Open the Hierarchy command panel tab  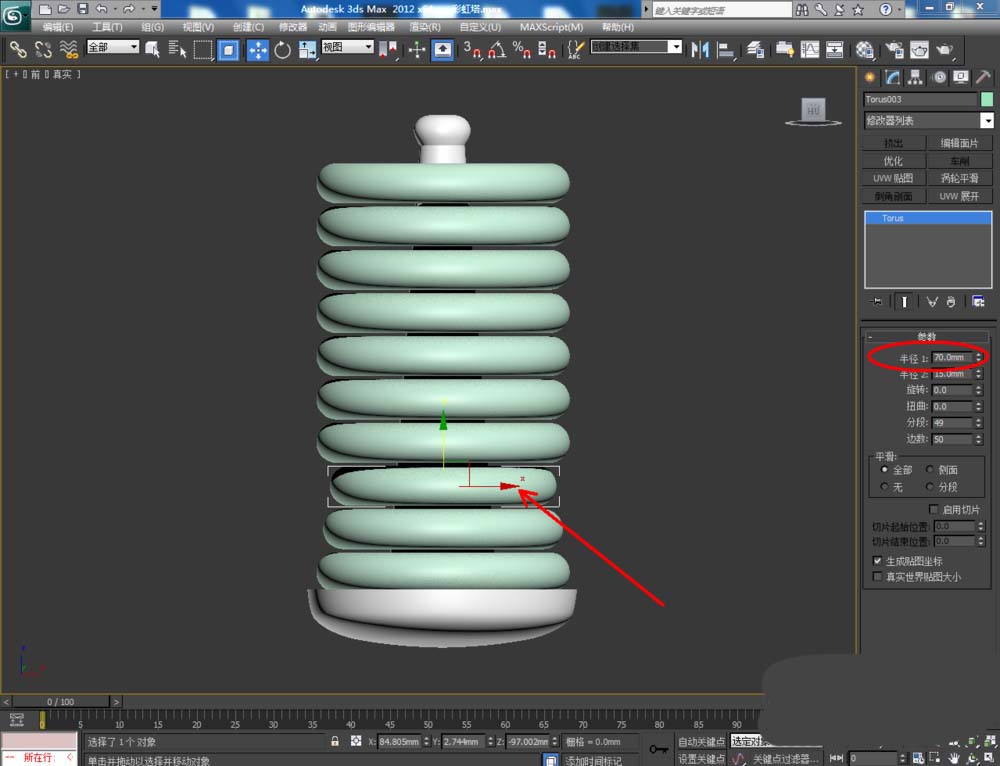tap(917, 78)
